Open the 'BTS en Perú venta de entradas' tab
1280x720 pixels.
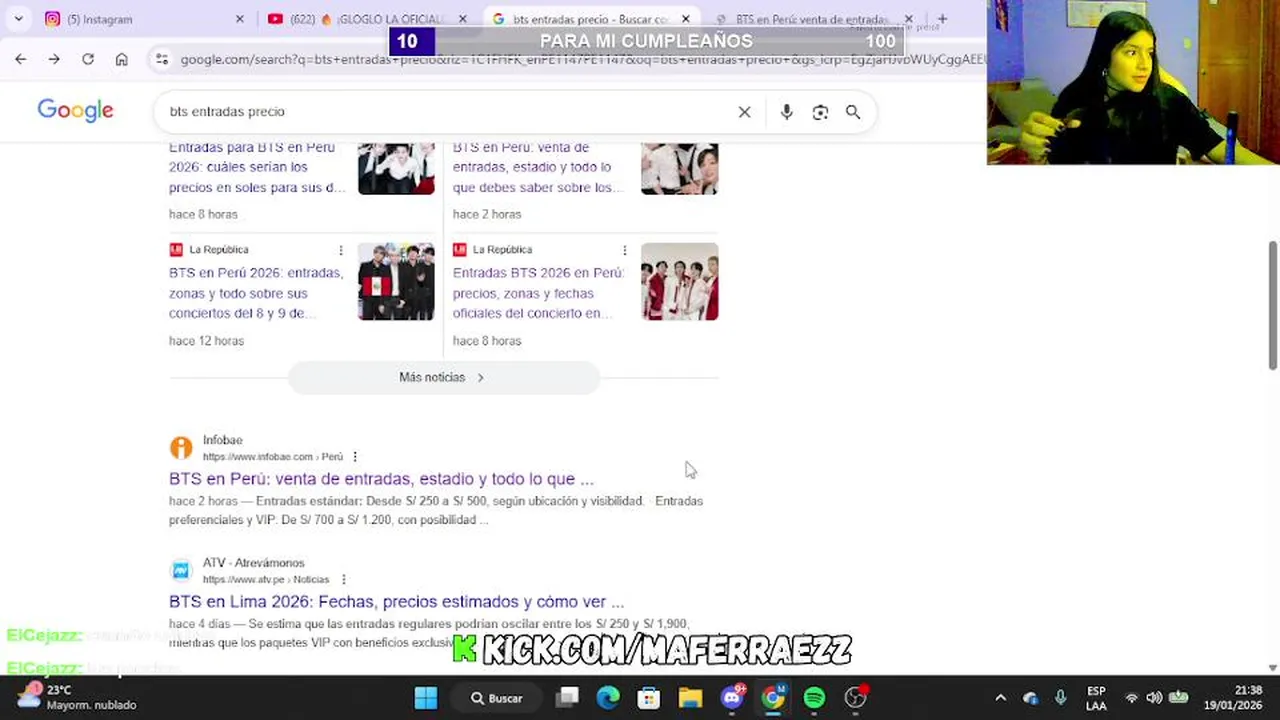pos(812,19)
